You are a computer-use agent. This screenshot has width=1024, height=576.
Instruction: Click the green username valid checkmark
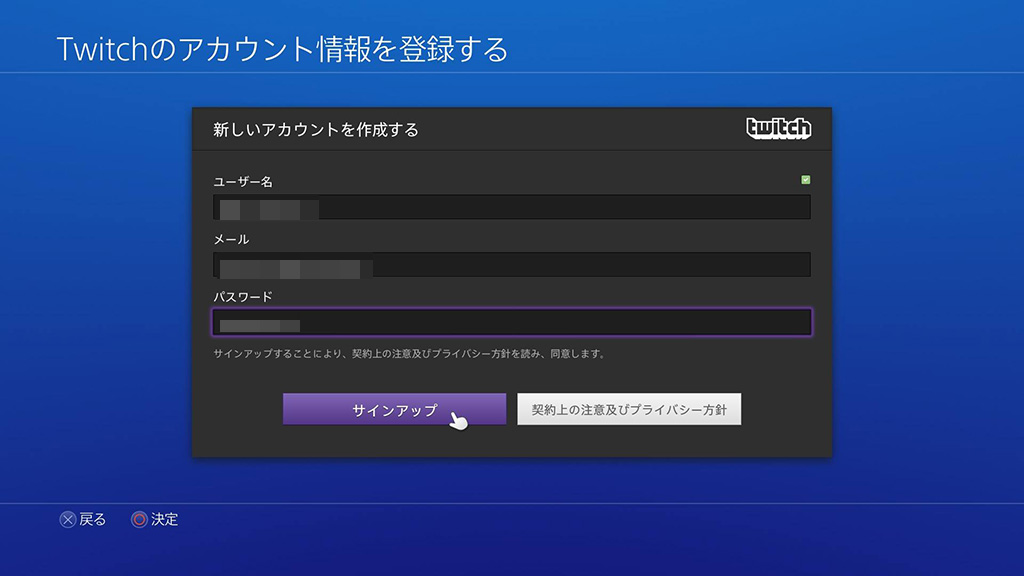point(806,180)
